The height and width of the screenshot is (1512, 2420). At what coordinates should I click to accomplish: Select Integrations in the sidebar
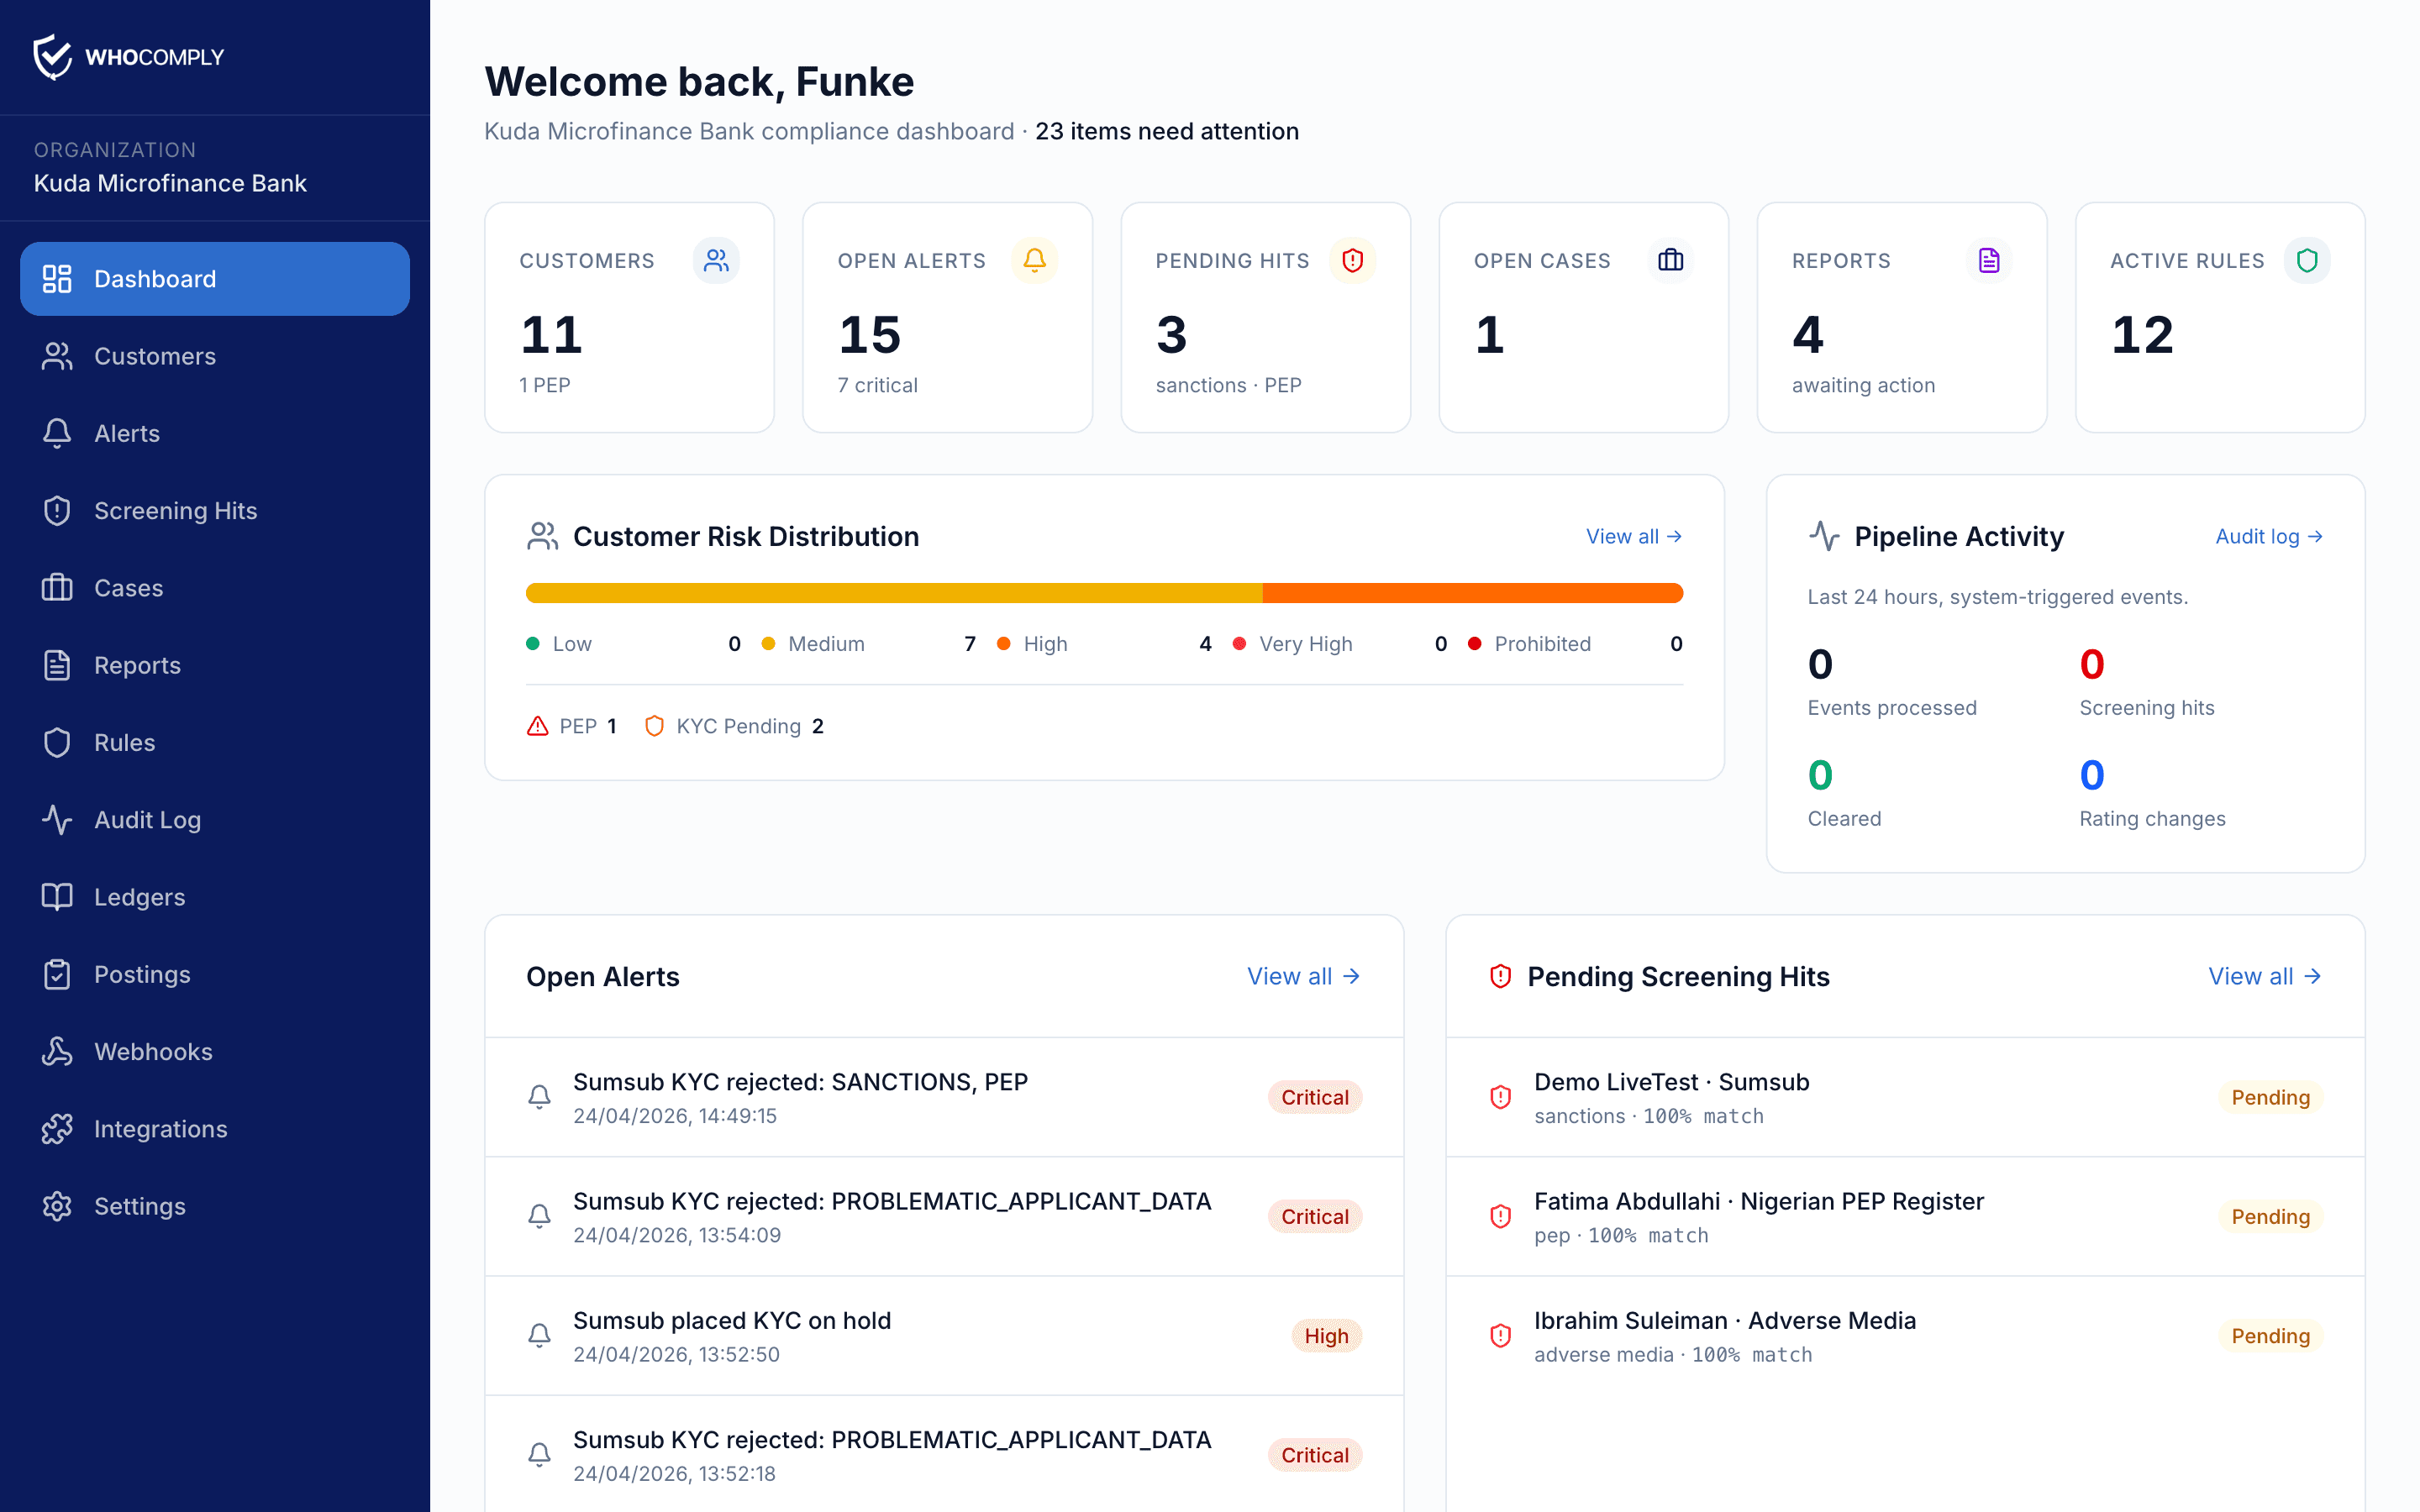coord(215,1129)
